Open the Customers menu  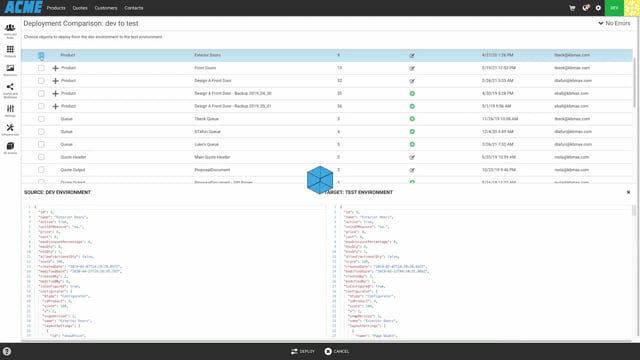(x=106, y=8)
